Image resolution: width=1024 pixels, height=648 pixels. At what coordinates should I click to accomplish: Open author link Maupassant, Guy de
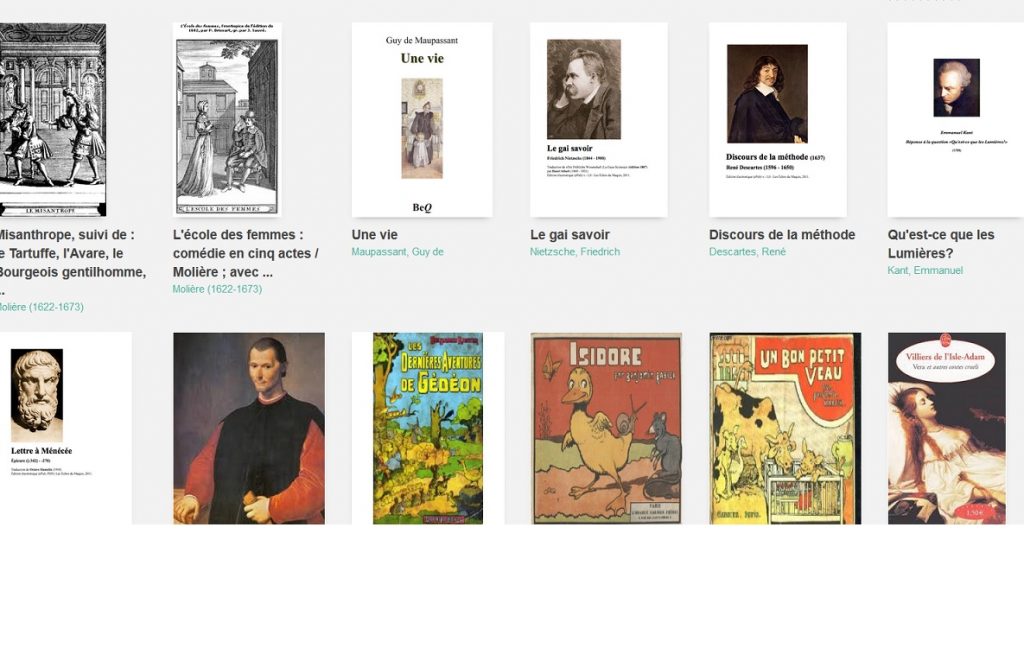(x=397, y=251)
